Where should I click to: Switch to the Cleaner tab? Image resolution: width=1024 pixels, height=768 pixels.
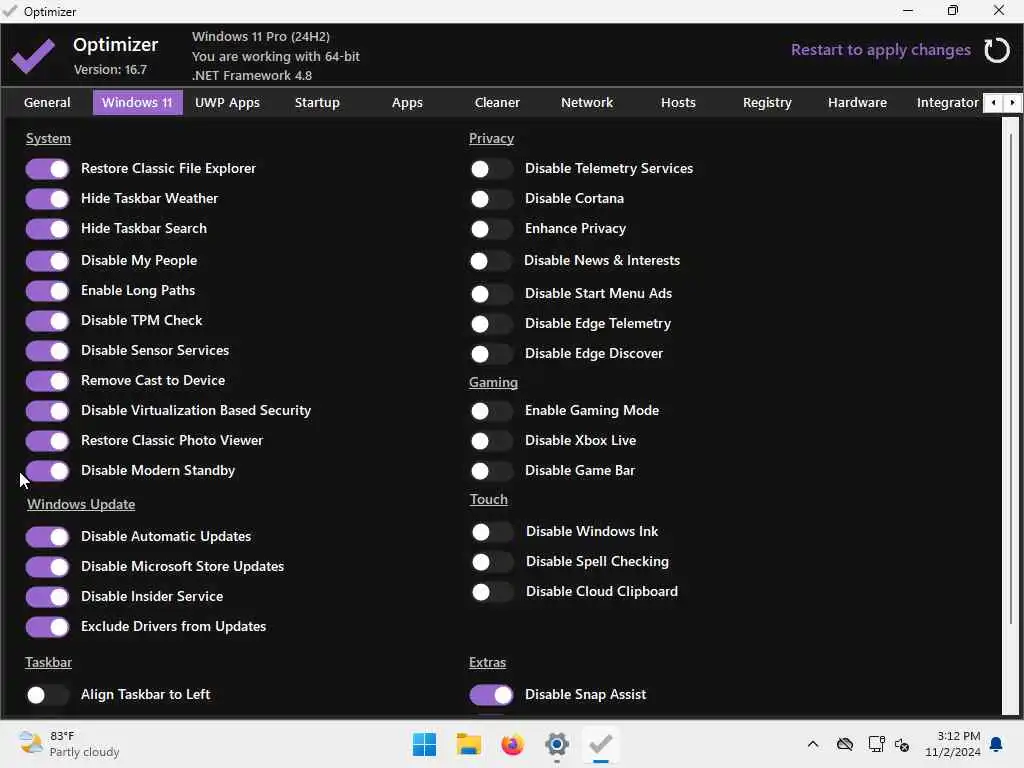[497, 103]
